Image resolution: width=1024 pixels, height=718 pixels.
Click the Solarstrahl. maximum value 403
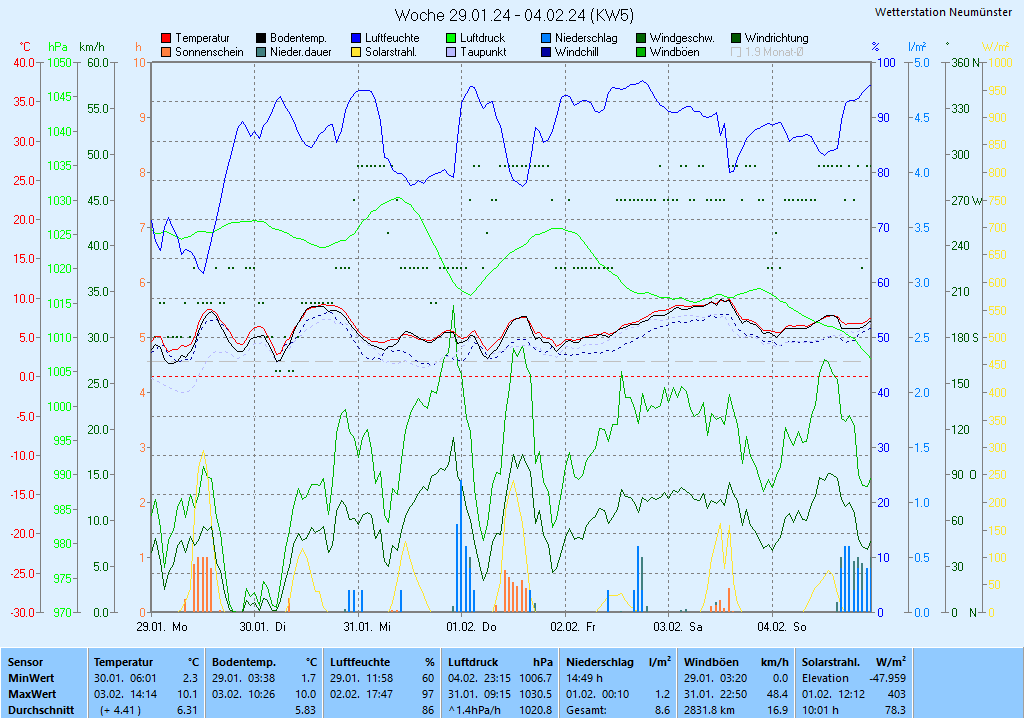[x=897, y=694]
